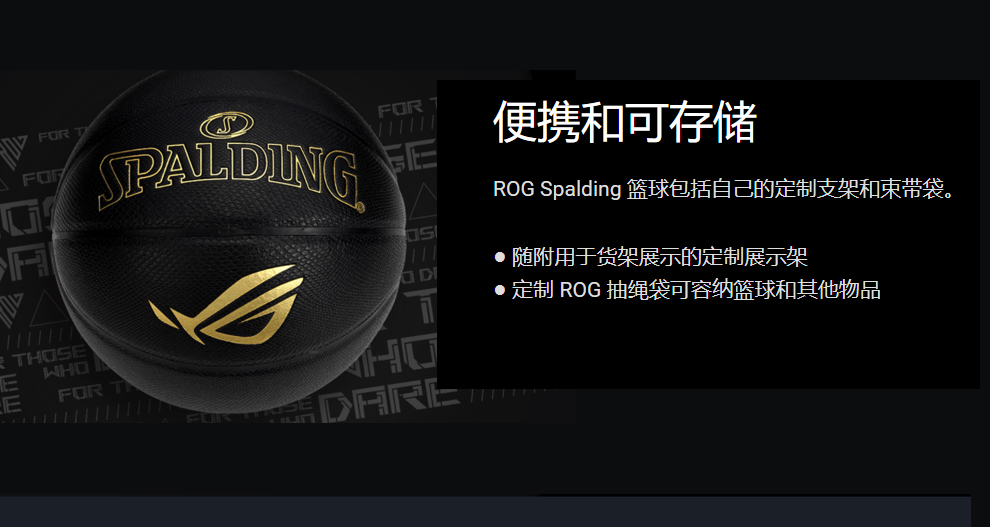The width and height of the screenshot is (990, 527).
Task: Select the bullet text 随附用于货架展示的定制展示架
Action: (x=660, y=258)
